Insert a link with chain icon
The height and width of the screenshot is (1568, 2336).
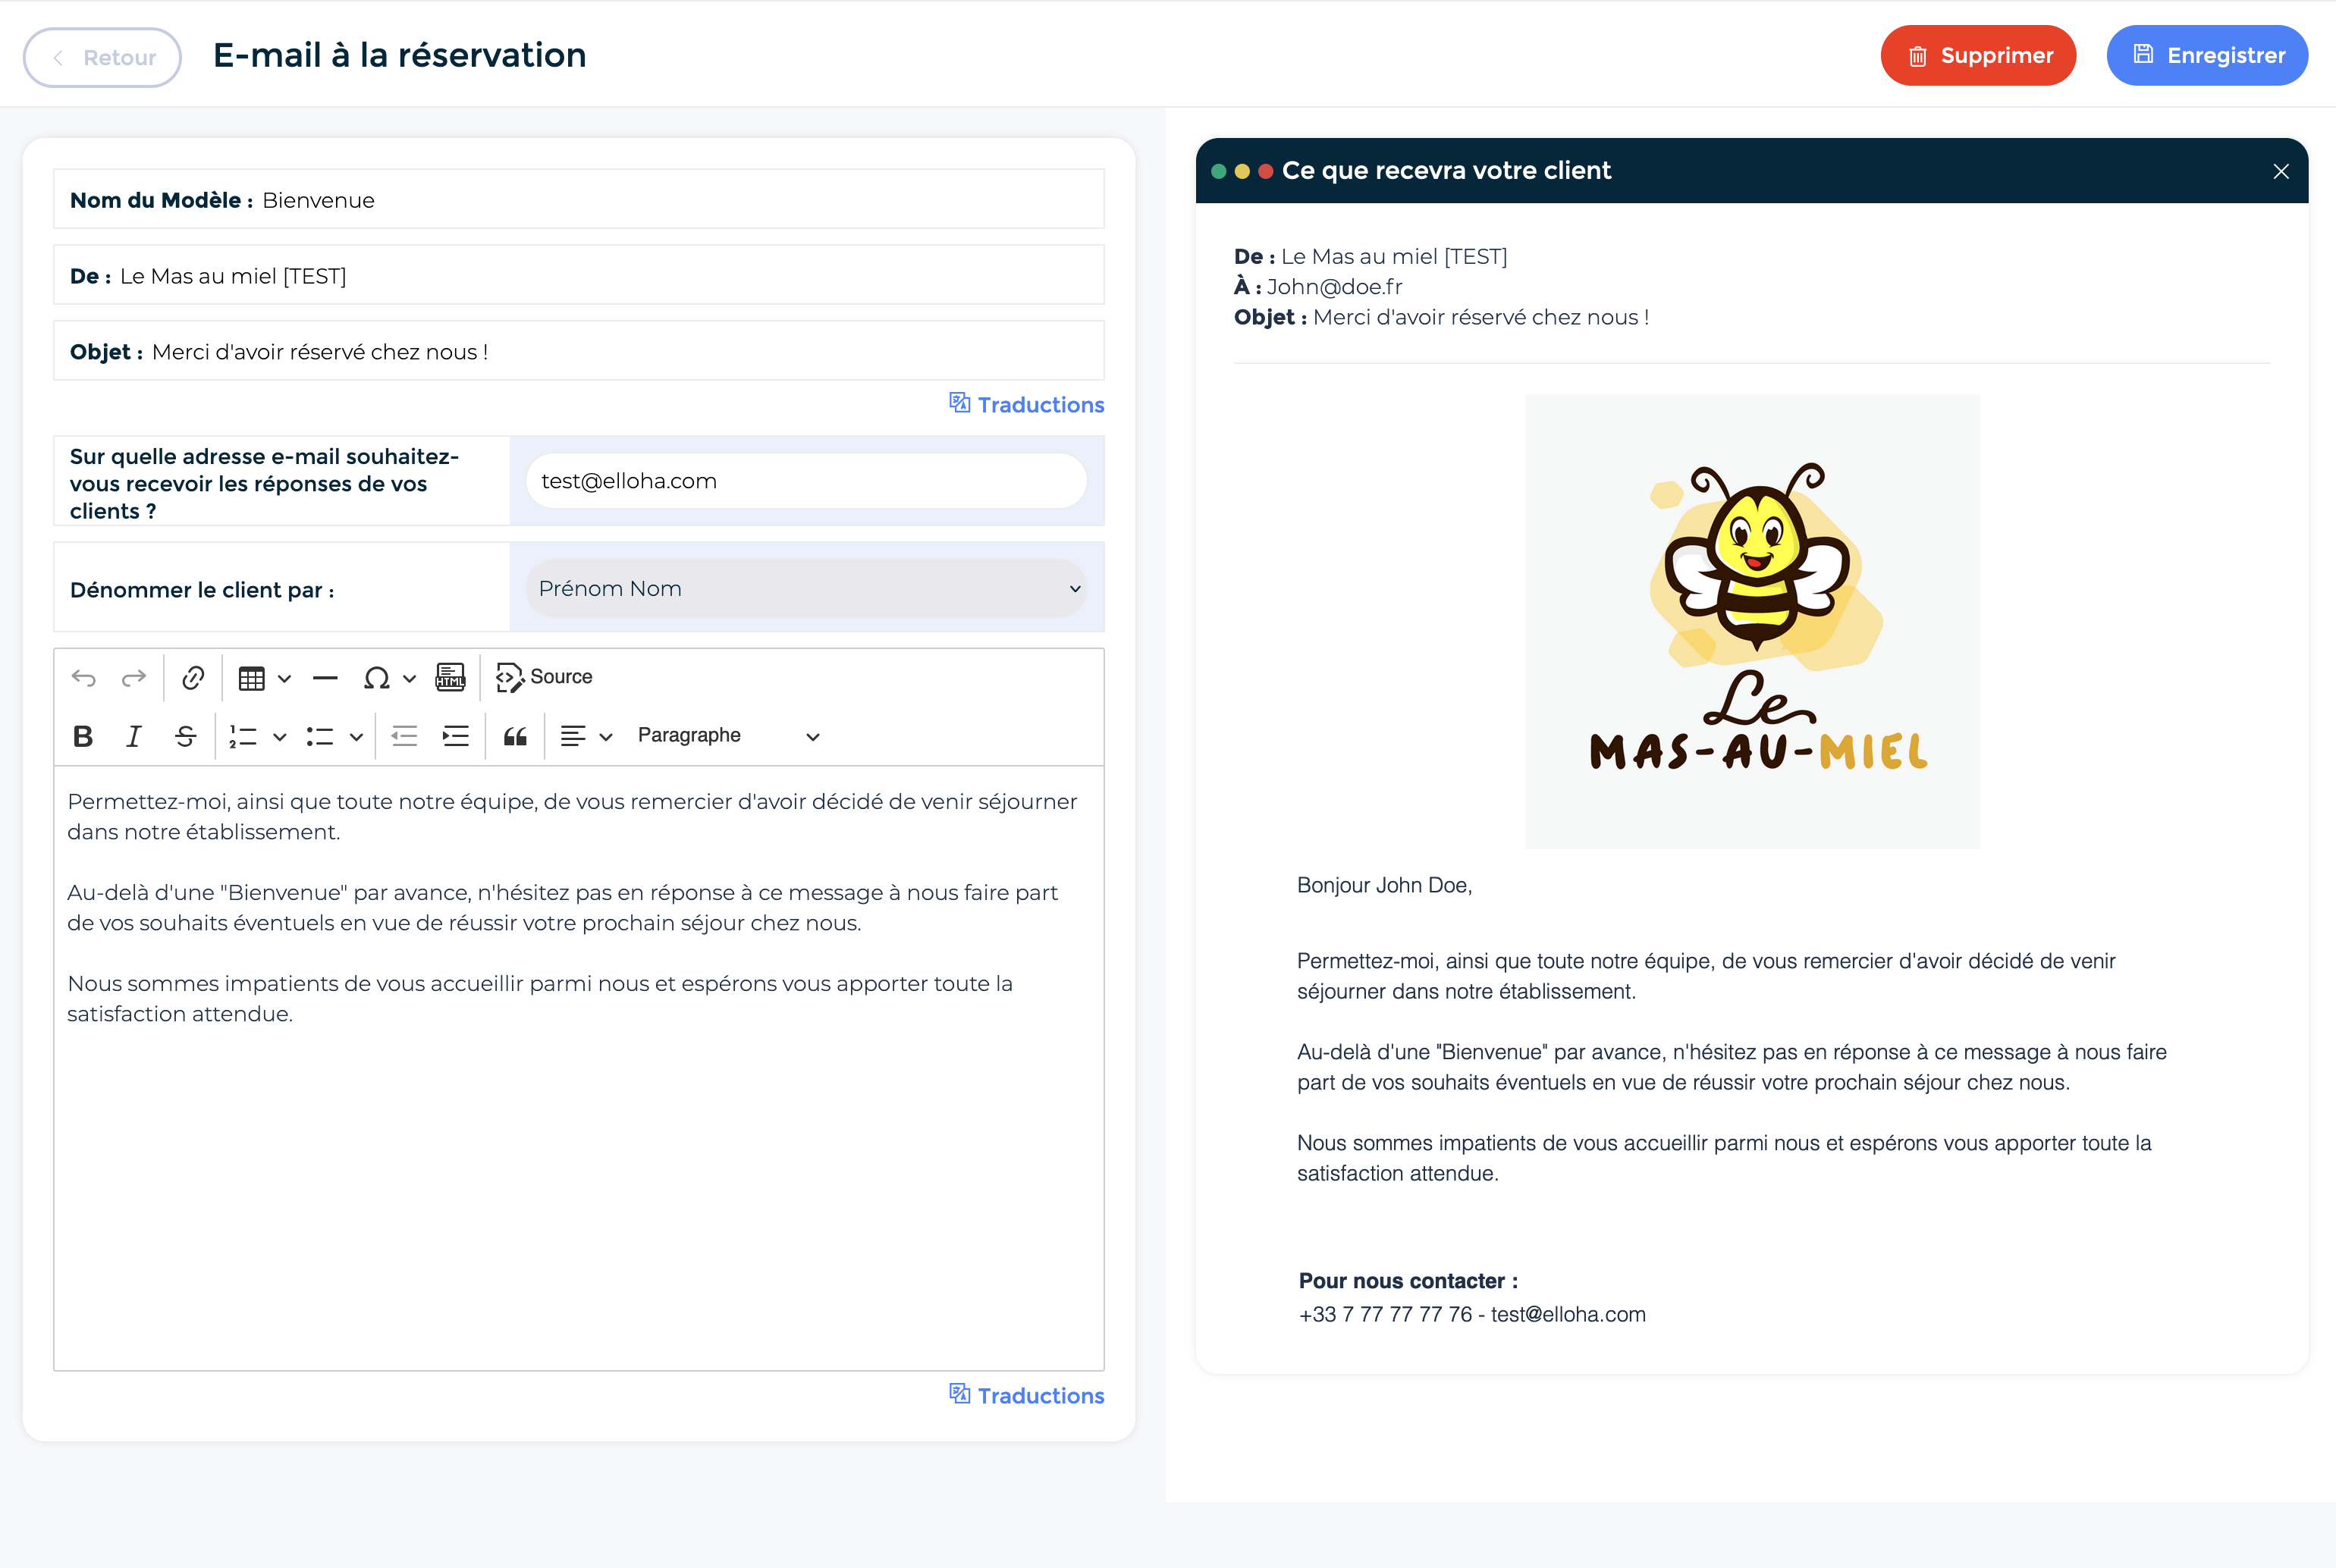tap(193, 678)
